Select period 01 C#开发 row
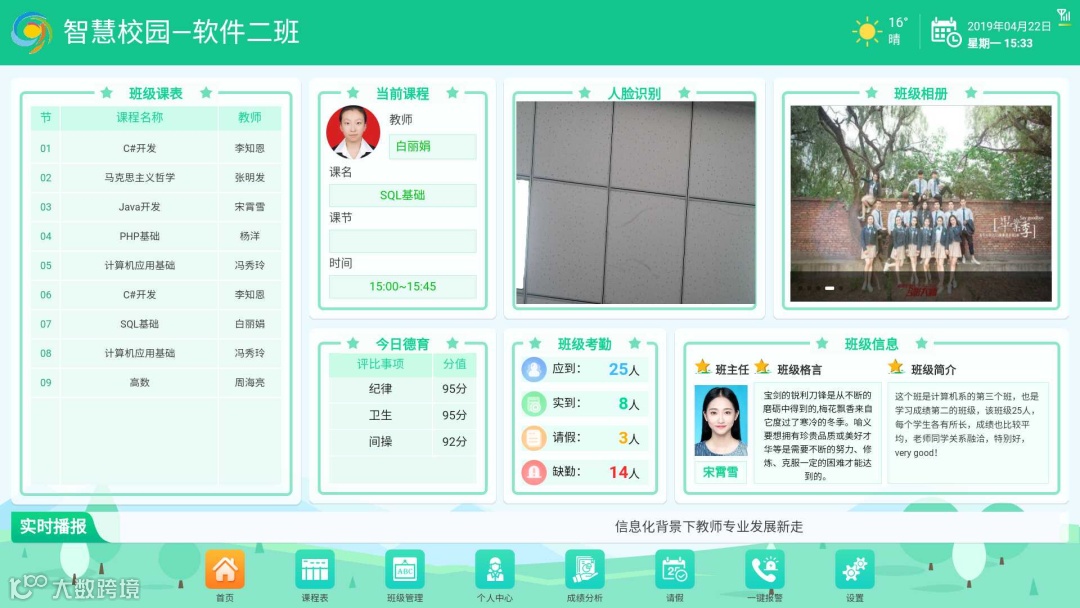The width and height of the screenshot is (1080, 608). point(156,148)
